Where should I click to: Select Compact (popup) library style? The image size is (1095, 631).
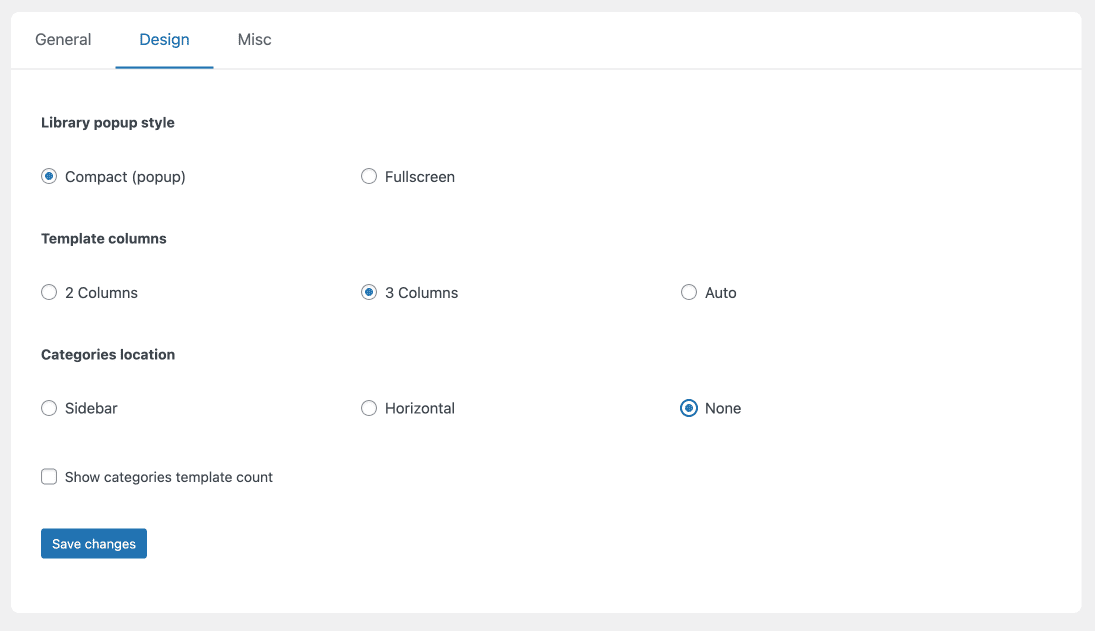click(x=49, y=177)
